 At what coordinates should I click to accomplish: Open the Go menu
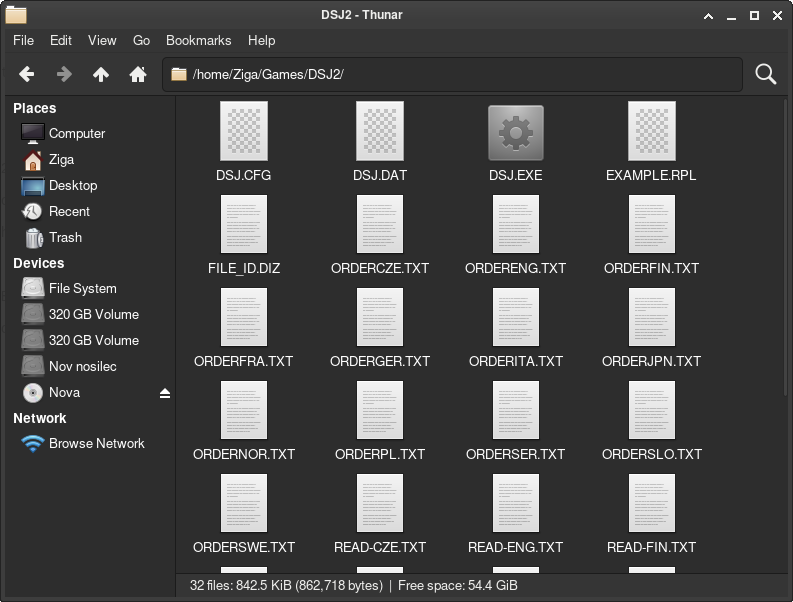(141, 40)
